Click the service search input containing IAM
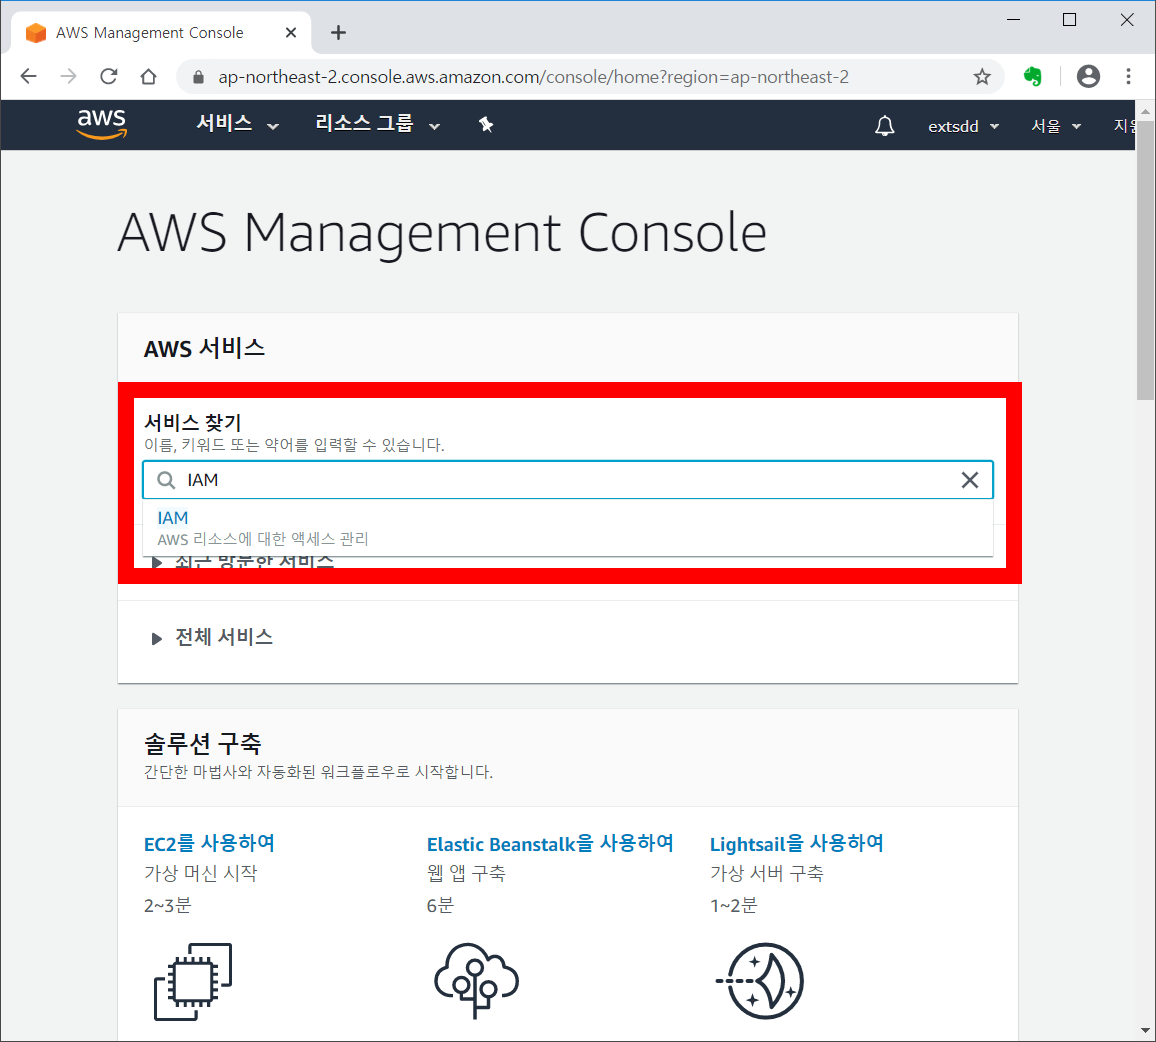This screenshot has width=1156, height=1042. [568, 480]
